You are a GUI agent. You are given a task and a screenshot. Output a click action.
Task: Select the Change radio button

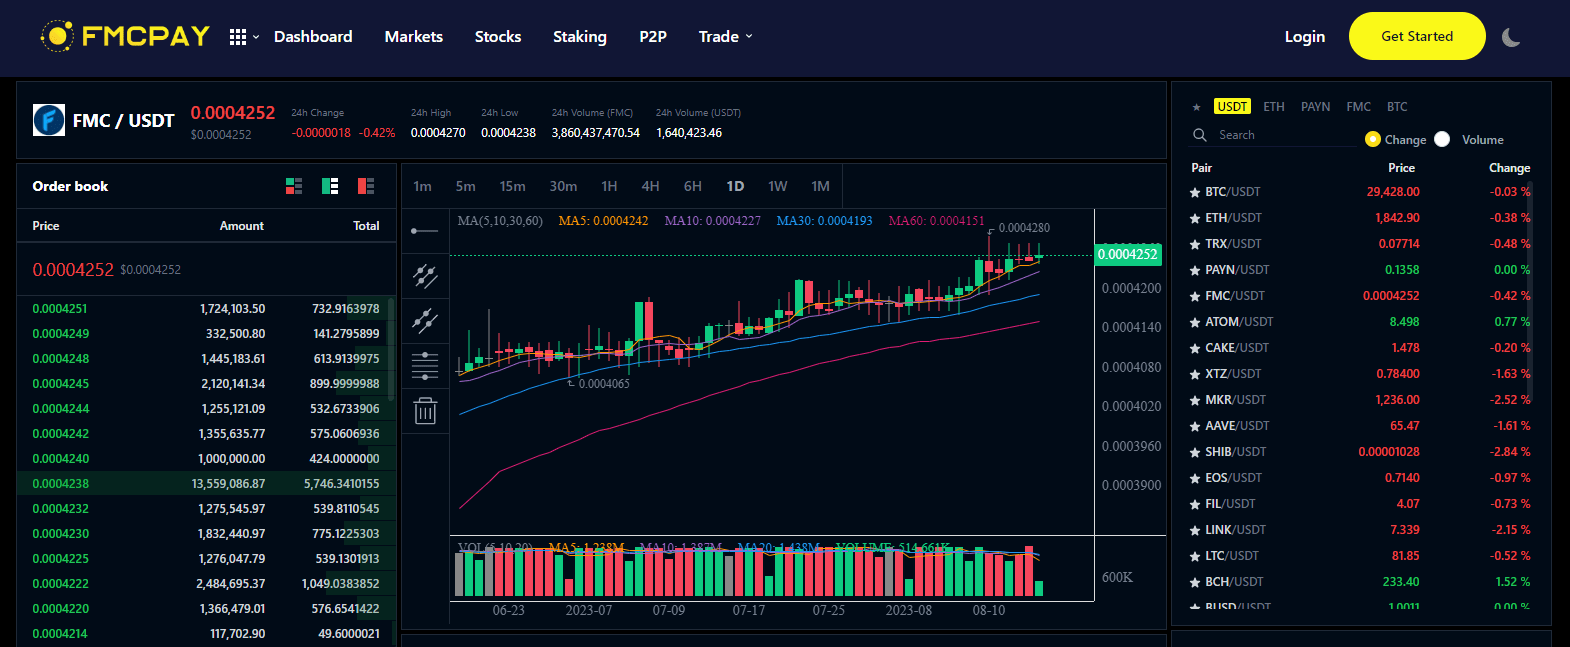[x=1373, y=139]
